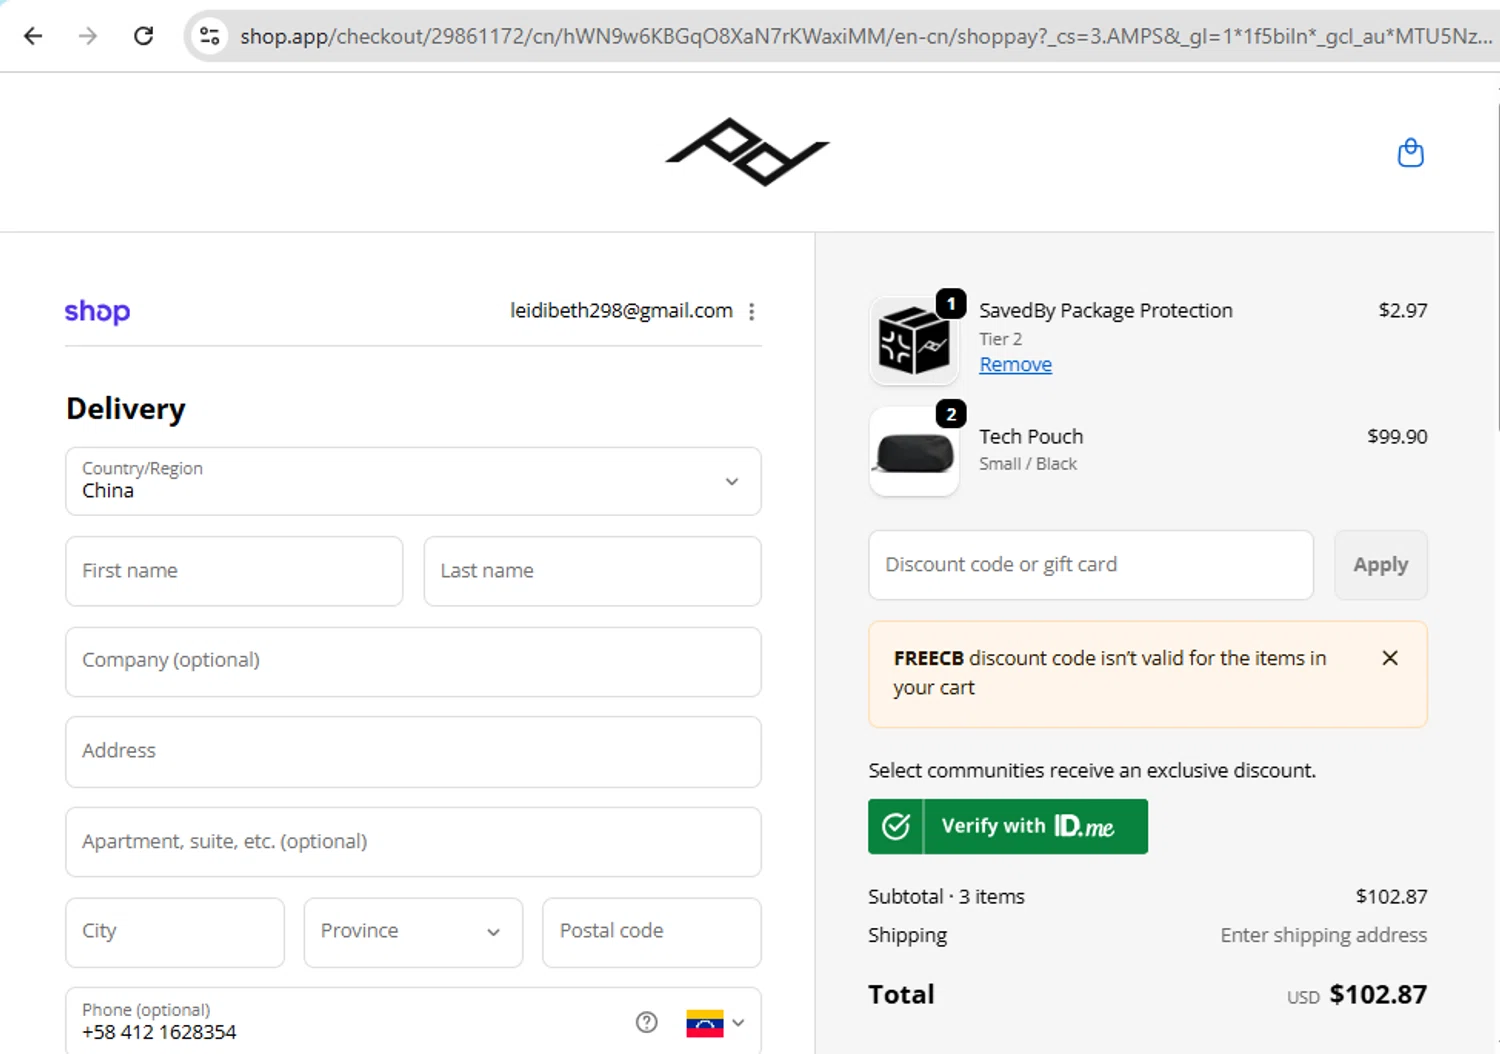This screenshot has height=1054, width=1500.
Task: Open account options three-dot menu
Action: click(752, 312)
